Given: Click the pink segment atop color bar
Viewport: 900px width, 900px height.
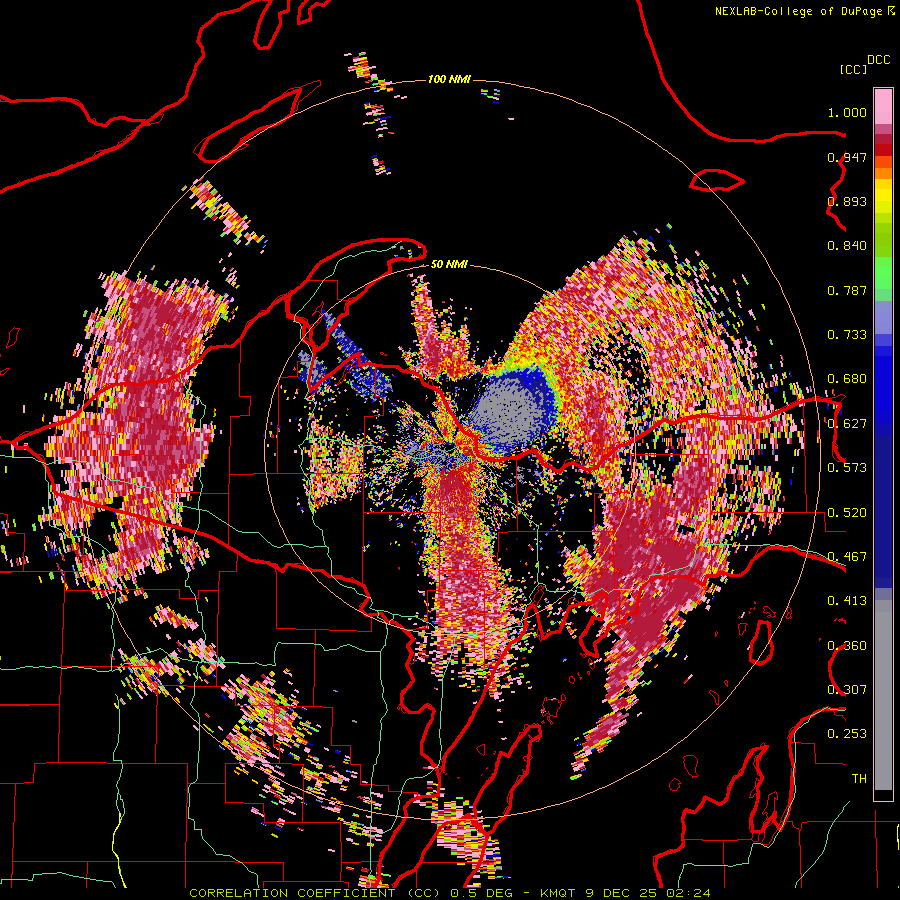Looking at the screenshot, I should [883, 106].
